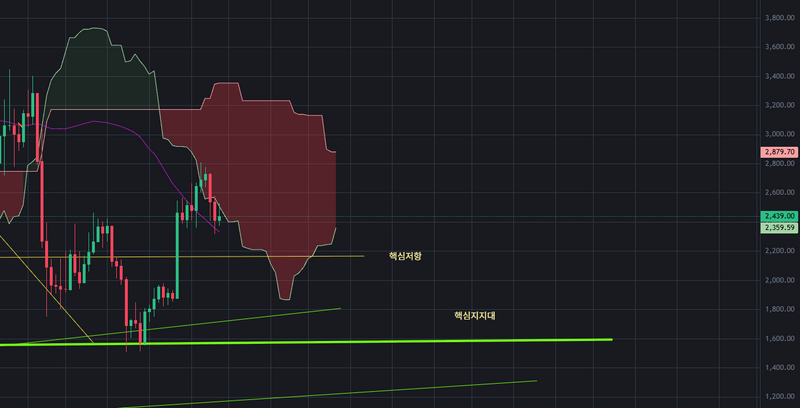Click the 2,000.00 price axis label

(x=780, y=280)
